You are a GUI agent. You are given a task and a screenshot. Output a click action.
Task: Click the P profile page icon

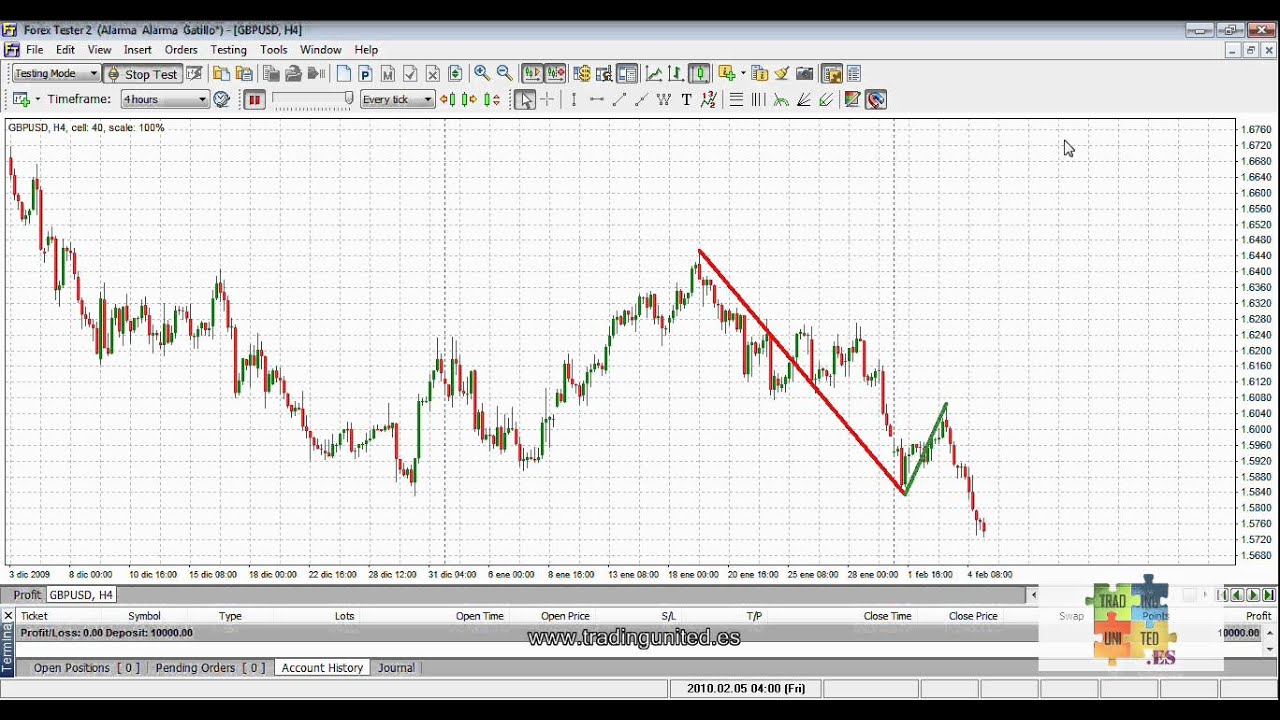coord(365,73)
